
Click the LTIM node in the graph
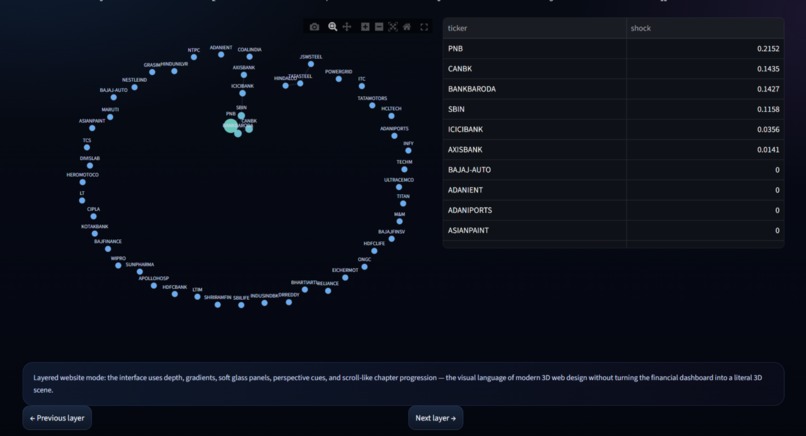pos(197,297)
